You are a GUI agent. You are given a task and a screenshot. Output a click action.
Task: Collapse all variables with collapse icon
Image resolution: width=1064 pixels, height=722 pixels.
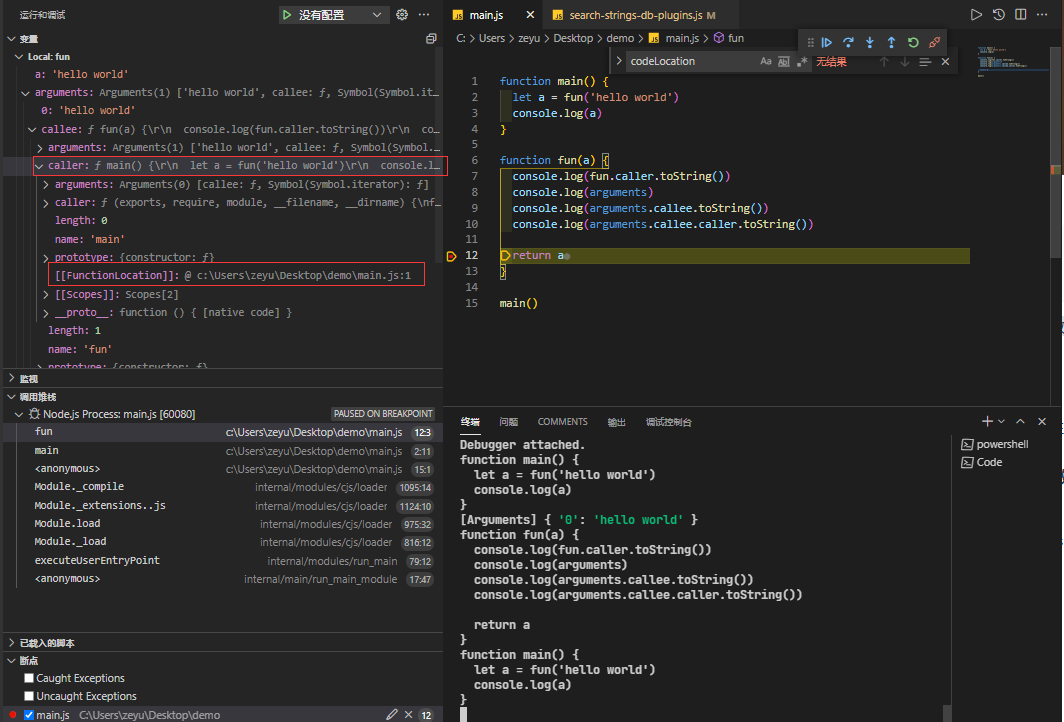pyautogui.click(x=431, y=38)
